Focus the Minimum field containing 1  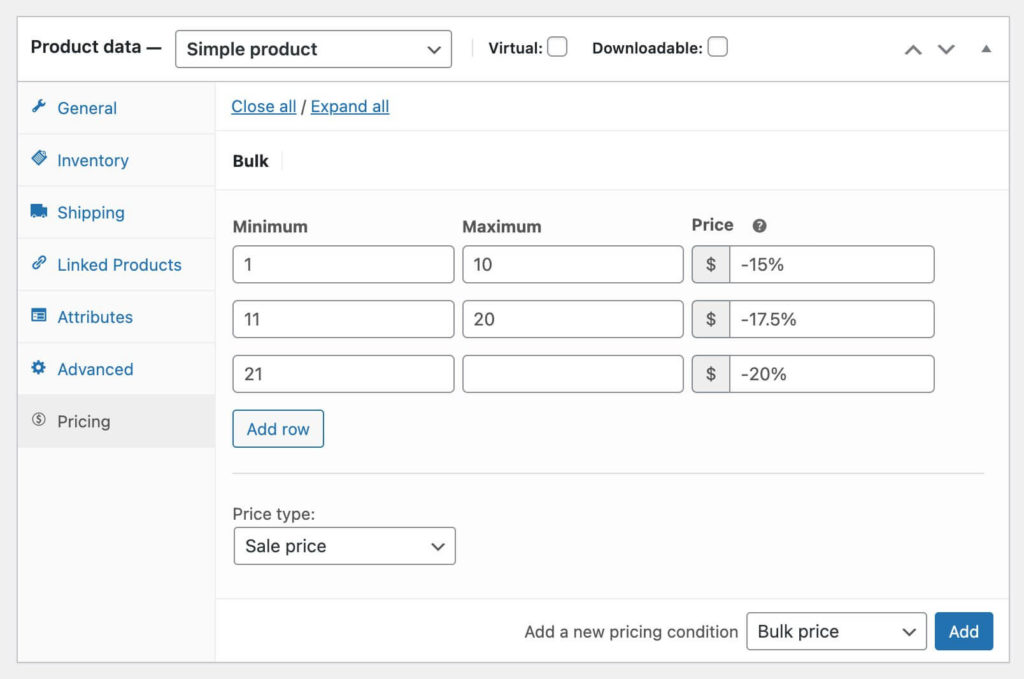click(x=344, y=264)
